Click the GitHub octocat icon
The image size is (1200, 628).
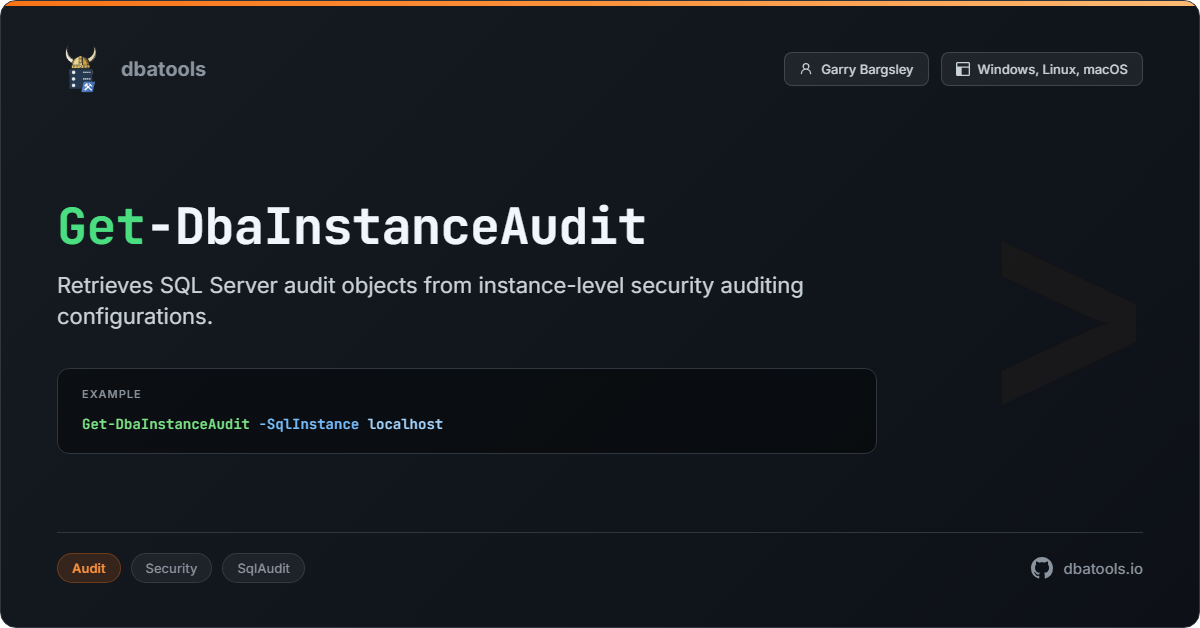1042,568
